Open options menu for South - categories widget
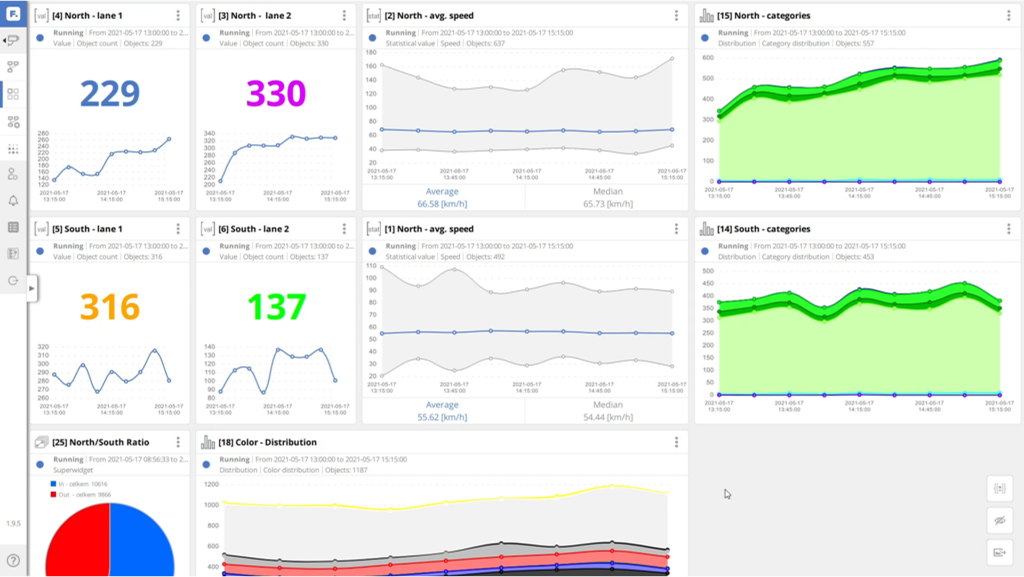Image resolution: width=1024 pixels, height=577 pixels. pyautogui.click(x=1009, y=229)
